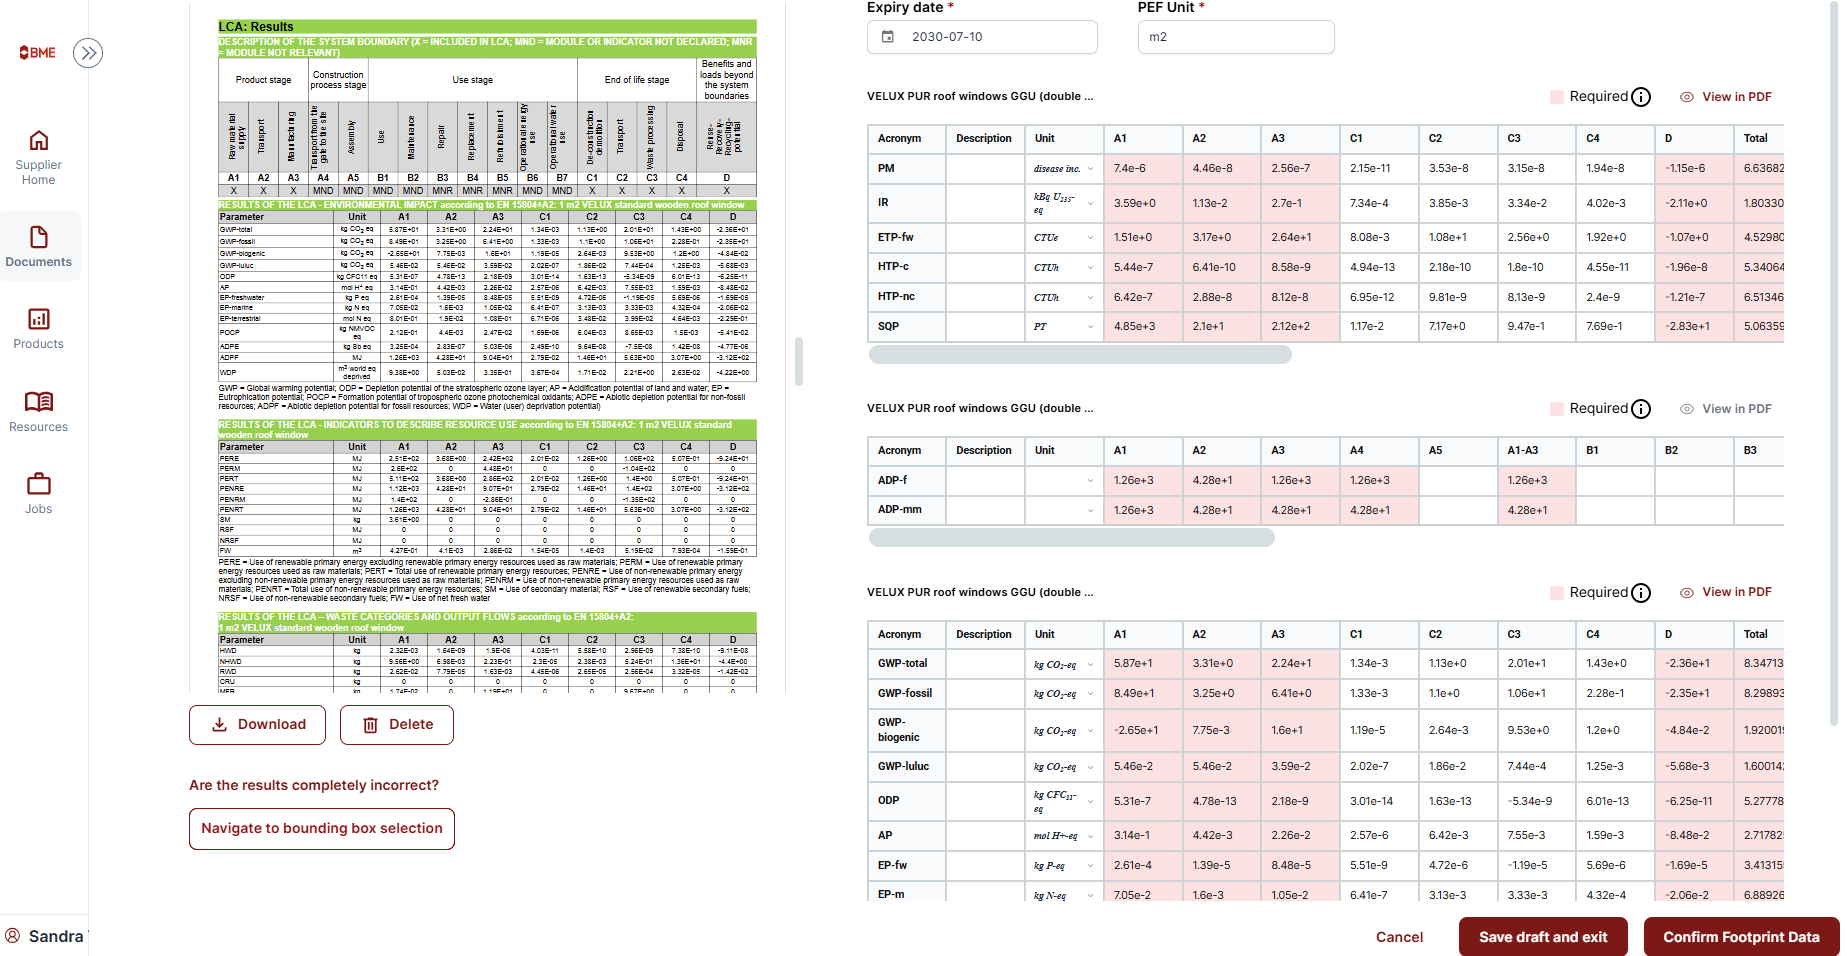
Task: Click the Confirm Footprint Data button
Action: 1740,937
